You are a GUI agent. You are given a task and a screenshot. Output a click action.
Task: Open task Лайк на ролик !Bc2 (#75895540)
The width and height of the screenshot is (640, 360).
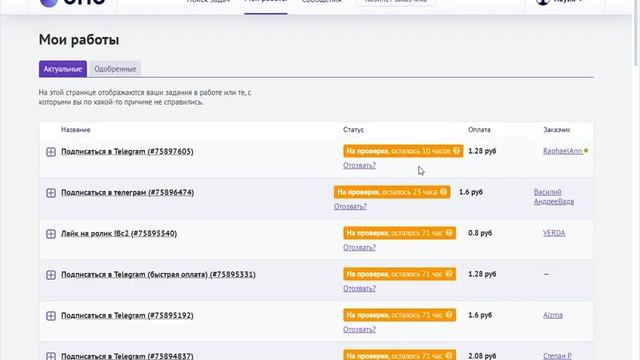[x=119, y=233]
